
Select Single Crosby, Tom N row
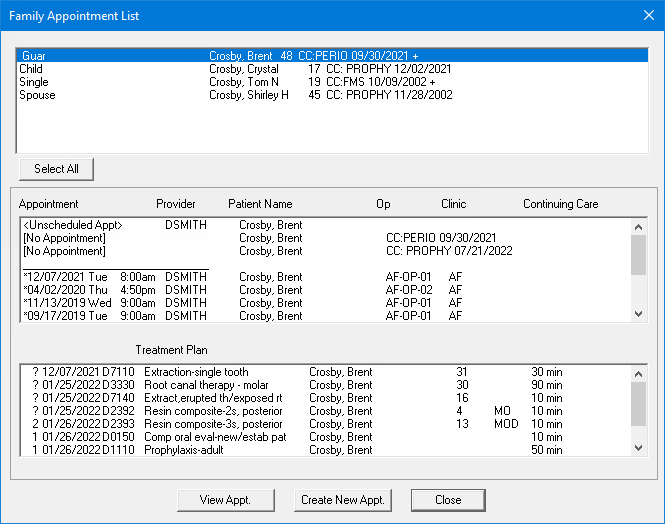tap(332, 82)
